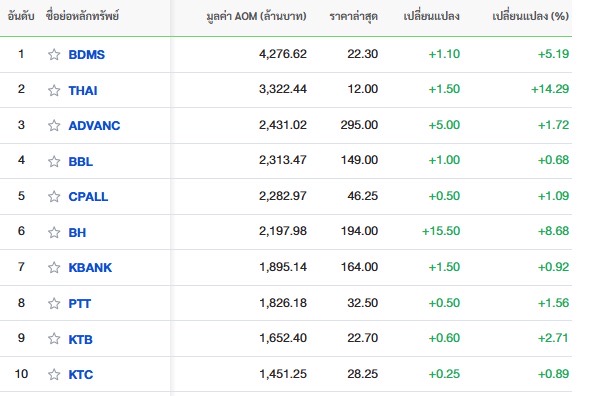Image resolution: width=591 pixels, height=396 pixels.
Task: Sort by เปลี่ยนแปลง (%) column header
Action: point(531,16)
